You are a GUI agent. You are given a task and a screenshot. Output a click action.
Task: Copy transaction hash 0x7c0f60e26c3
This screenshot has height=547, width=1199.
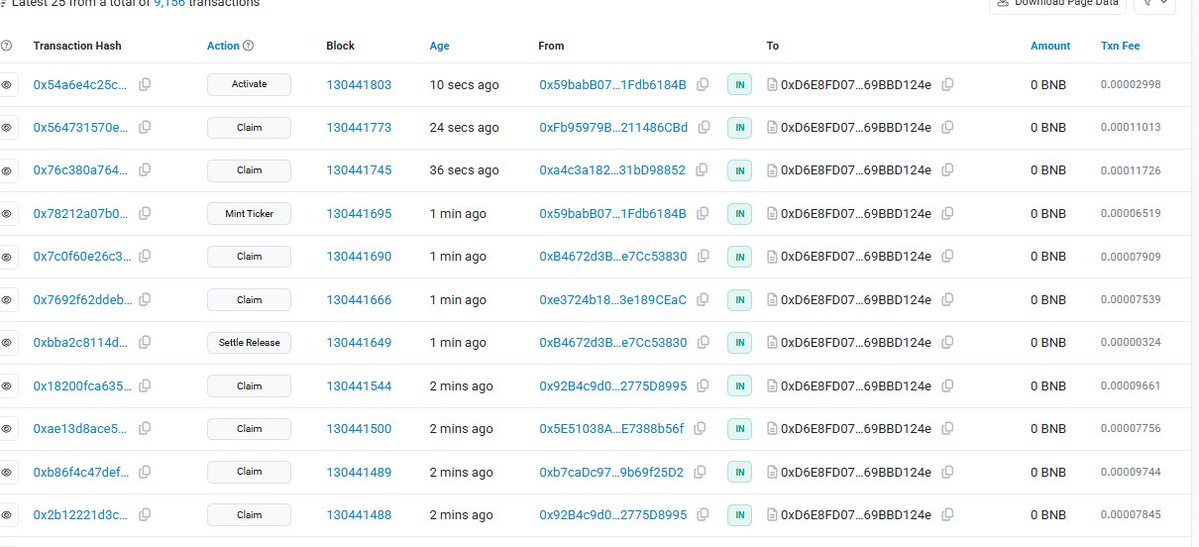pos(145,256)
